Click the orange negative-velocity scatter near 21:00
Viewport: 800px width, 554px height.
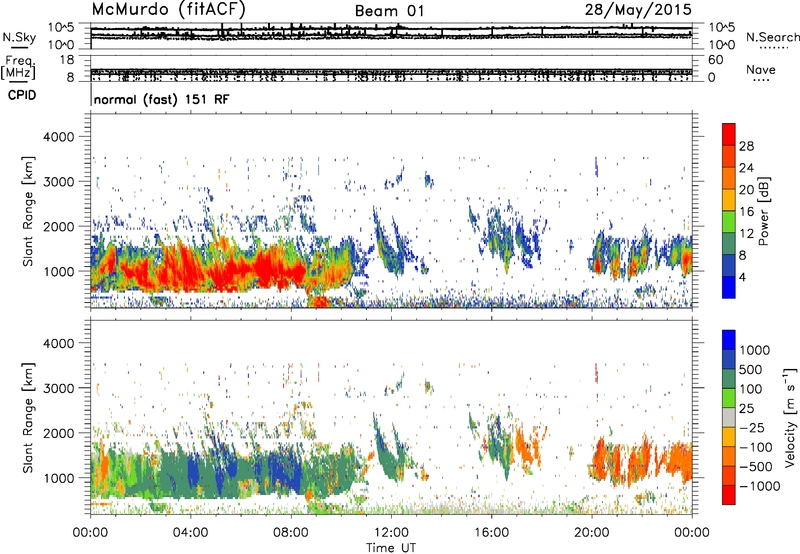[617, 462]
